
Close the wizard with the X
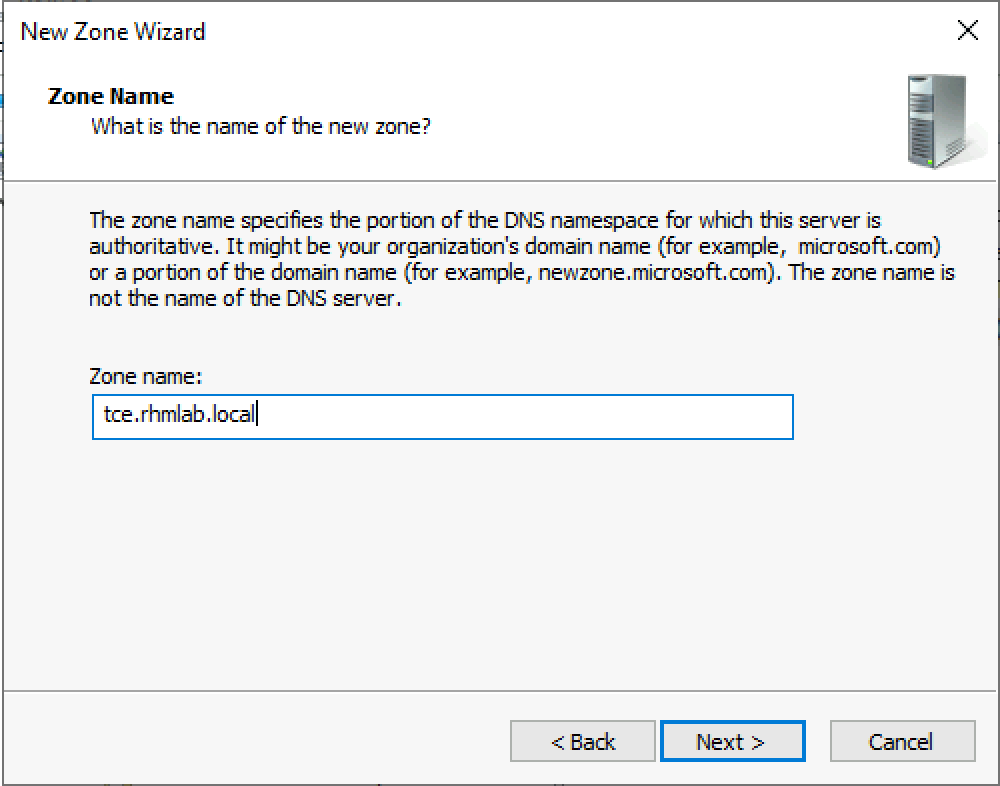[967, 30]
